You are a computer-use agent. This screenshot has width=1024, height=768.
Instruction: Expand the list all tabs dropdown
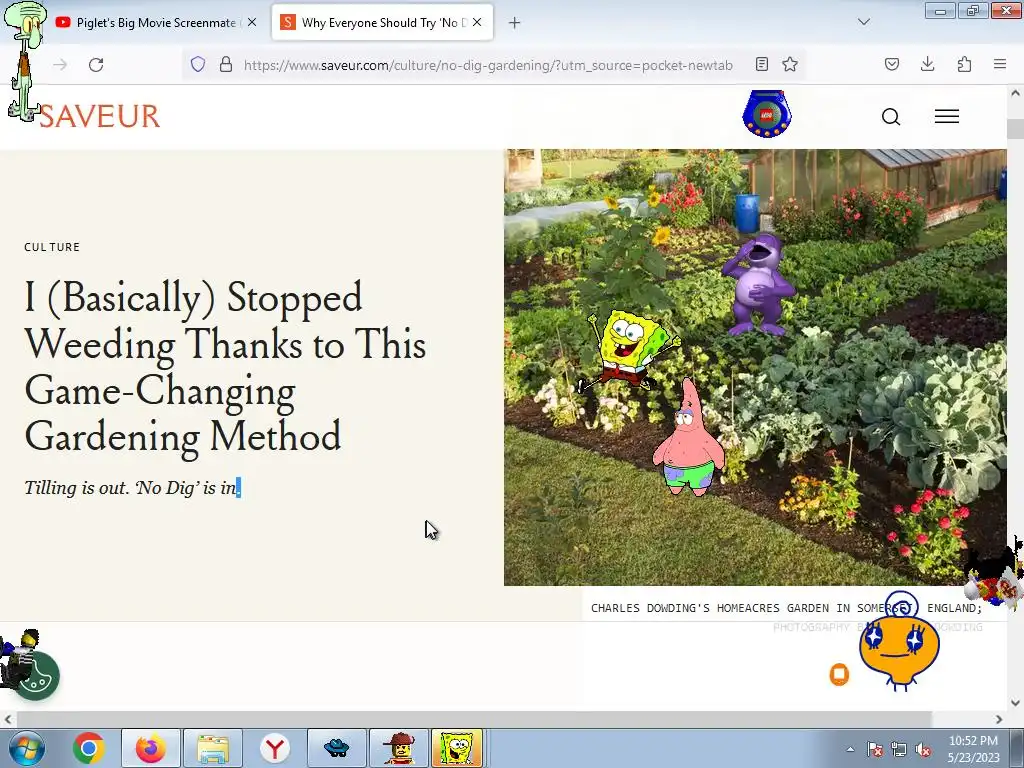pyautogui.click(x=863, y=22)
